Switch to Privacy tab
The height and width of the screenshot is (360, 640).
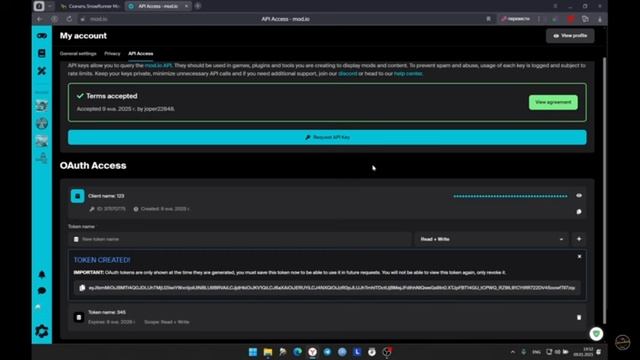112,53
